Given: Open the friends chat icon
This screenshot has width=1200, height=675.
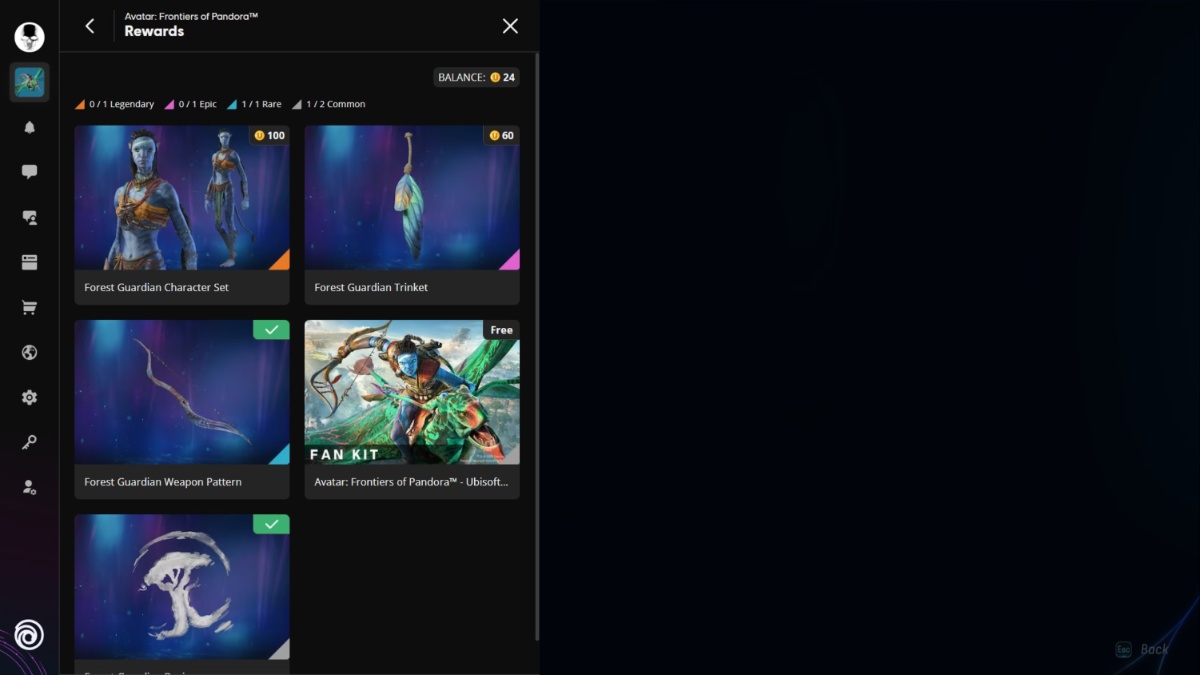Looking at the screenshot, I should click(29, 217).
